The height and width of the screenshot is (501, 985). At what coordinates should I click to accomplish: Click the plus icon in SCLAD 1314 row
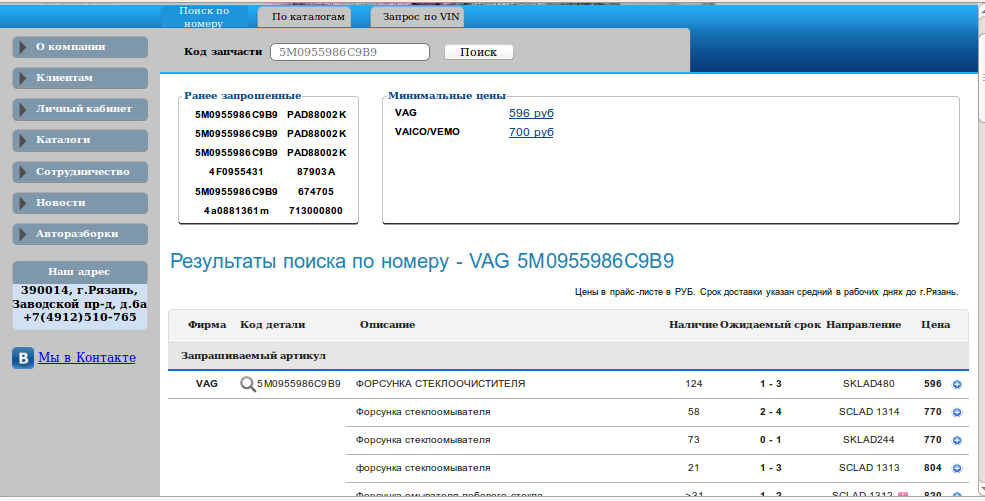tap(957, 412)
